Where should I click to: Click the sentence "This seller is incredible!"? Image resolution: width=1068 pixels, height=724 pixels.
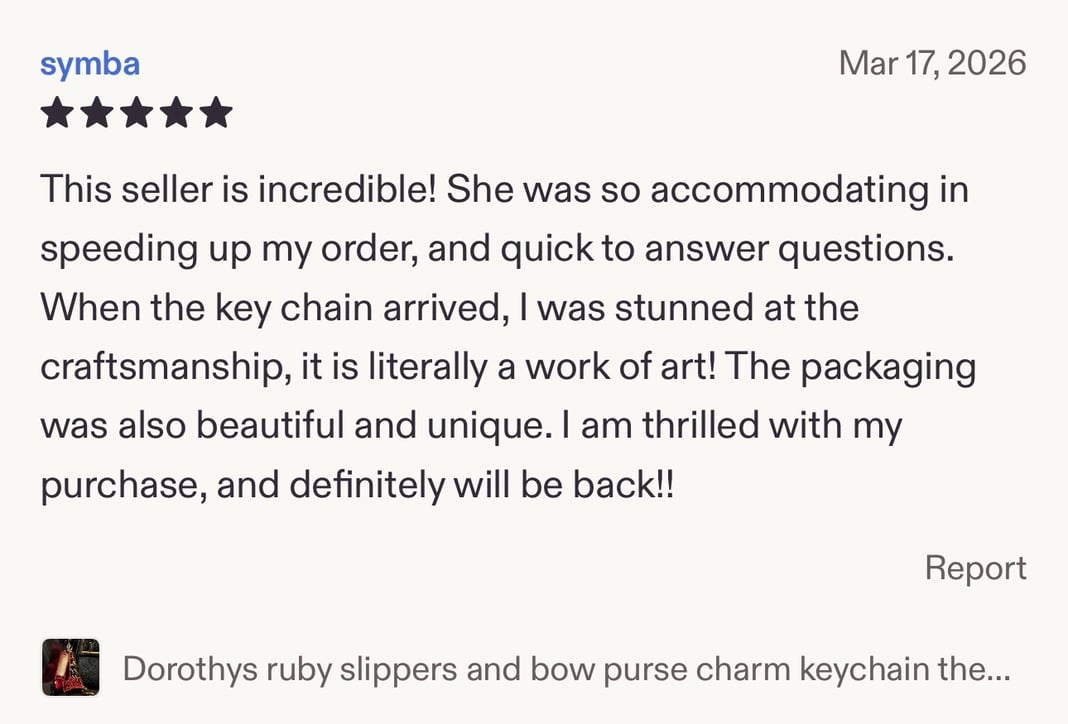(238, 190)
